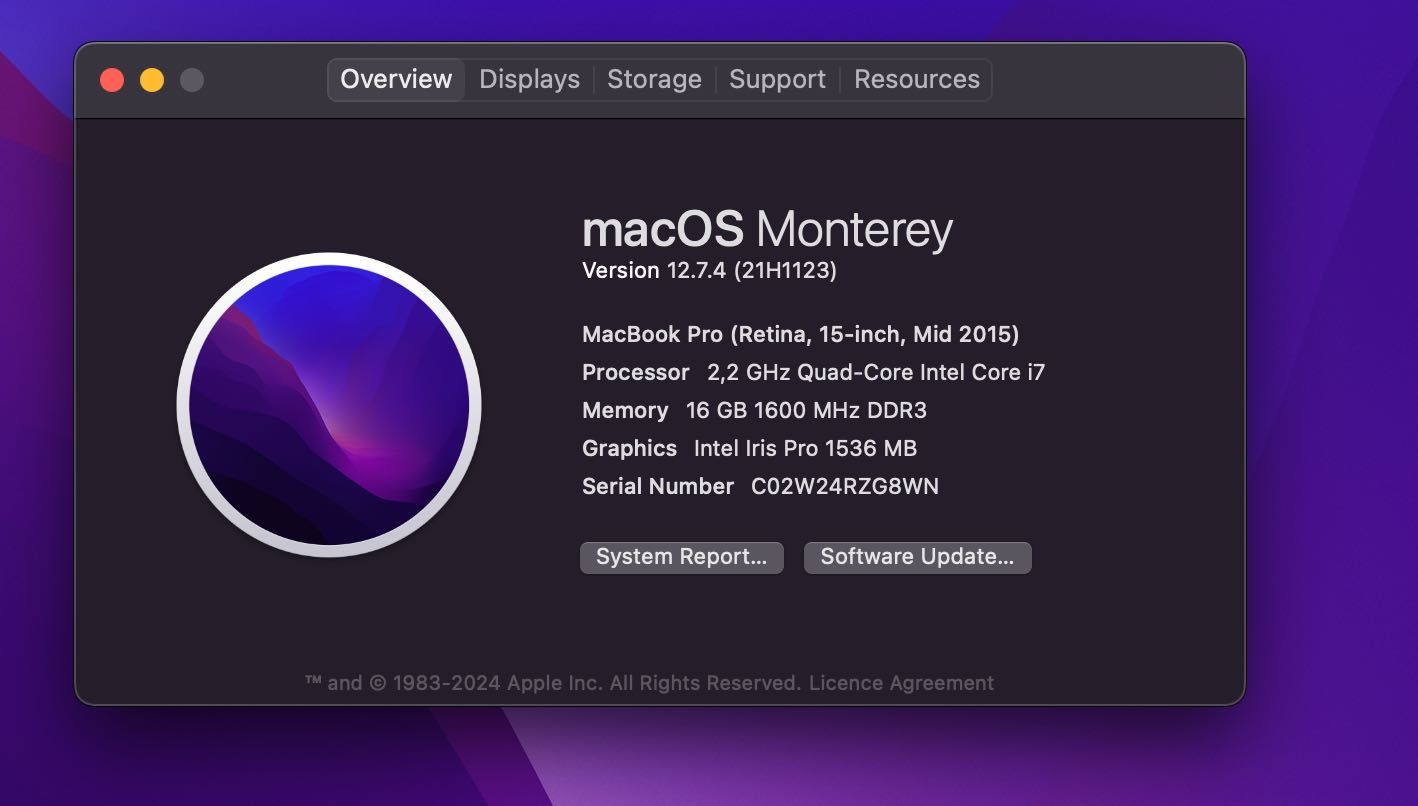Click the Serial Number label
The height and width of the screenshot is (806, 1418).
coord(658,486)
